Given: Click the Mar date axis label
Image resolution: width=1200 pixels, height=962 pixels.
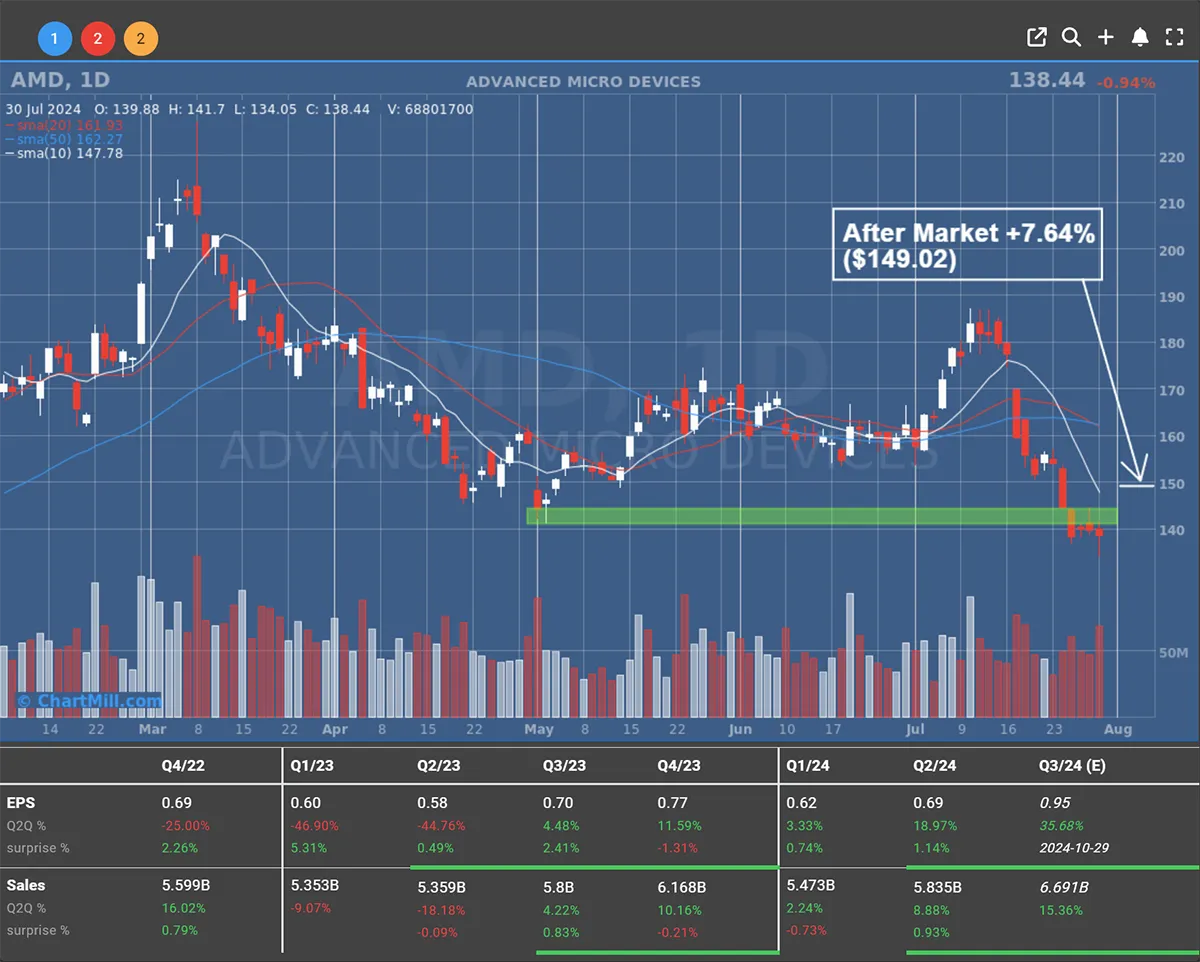Looking at the screenshot, I should point(152,729).
